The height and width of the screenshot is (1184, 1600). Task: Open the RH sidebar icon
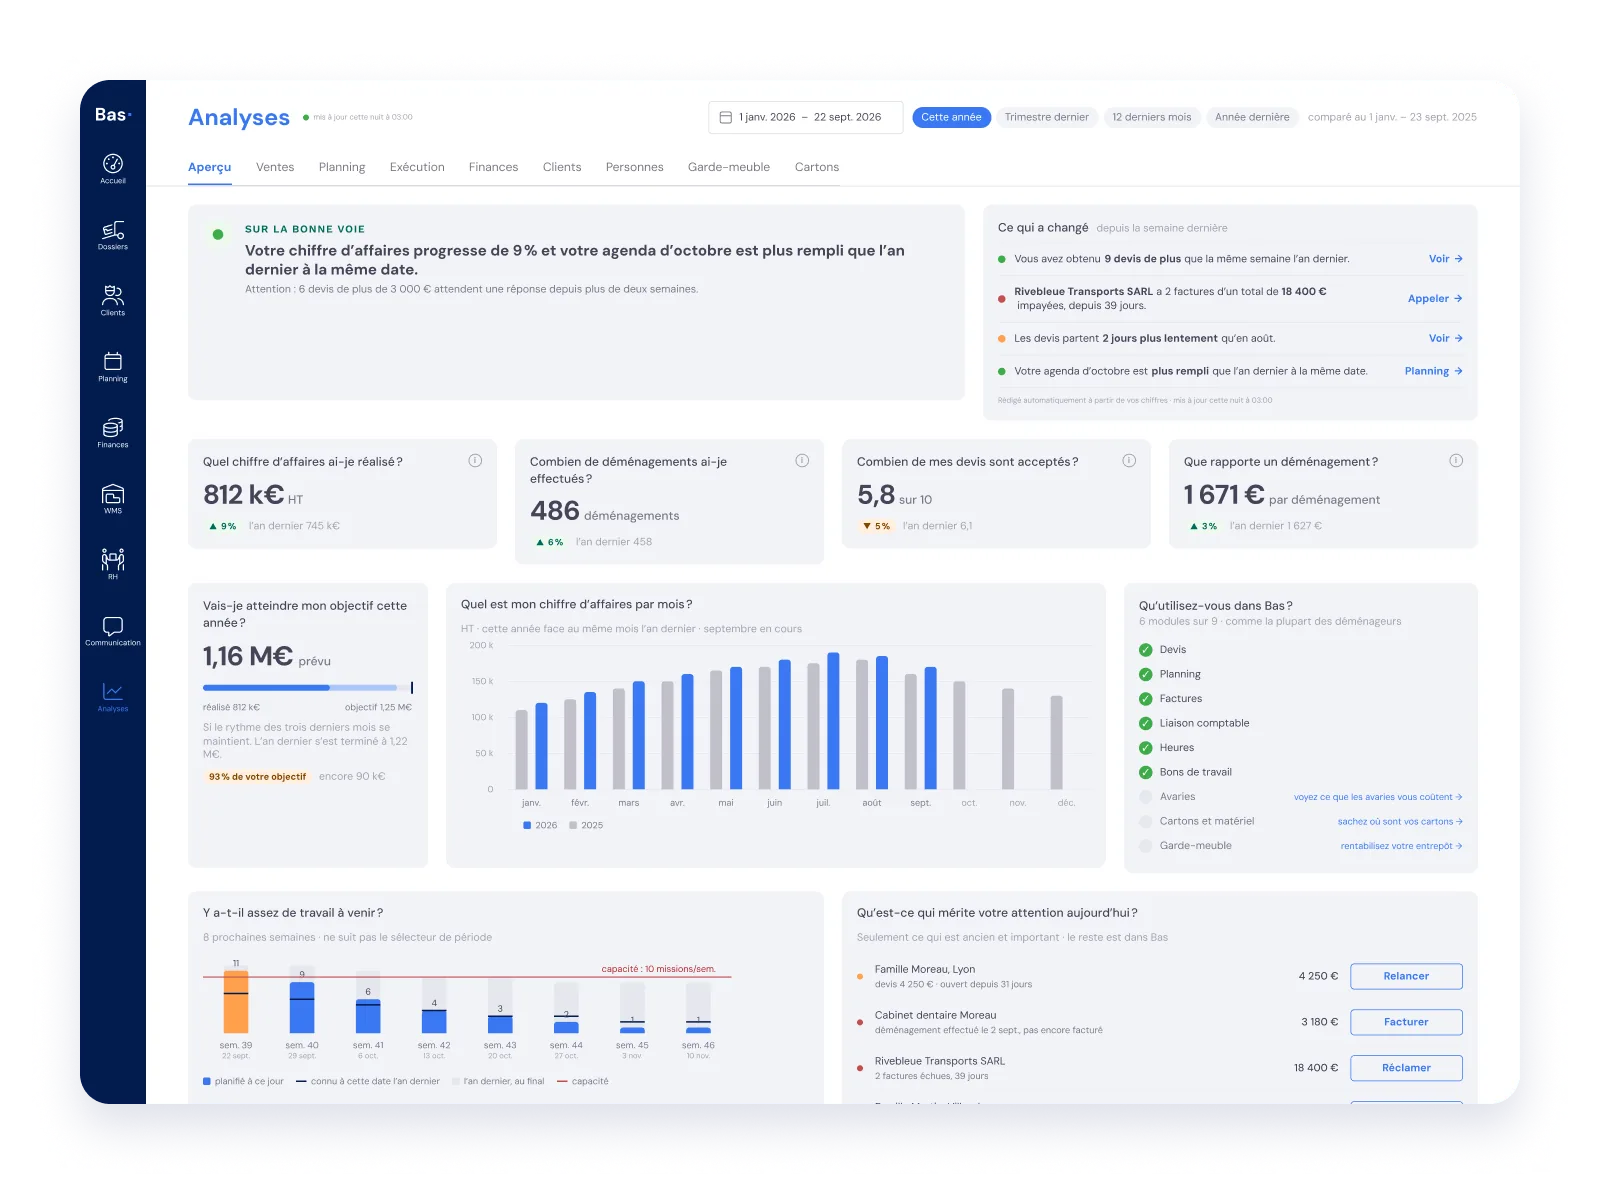(113, 564)
